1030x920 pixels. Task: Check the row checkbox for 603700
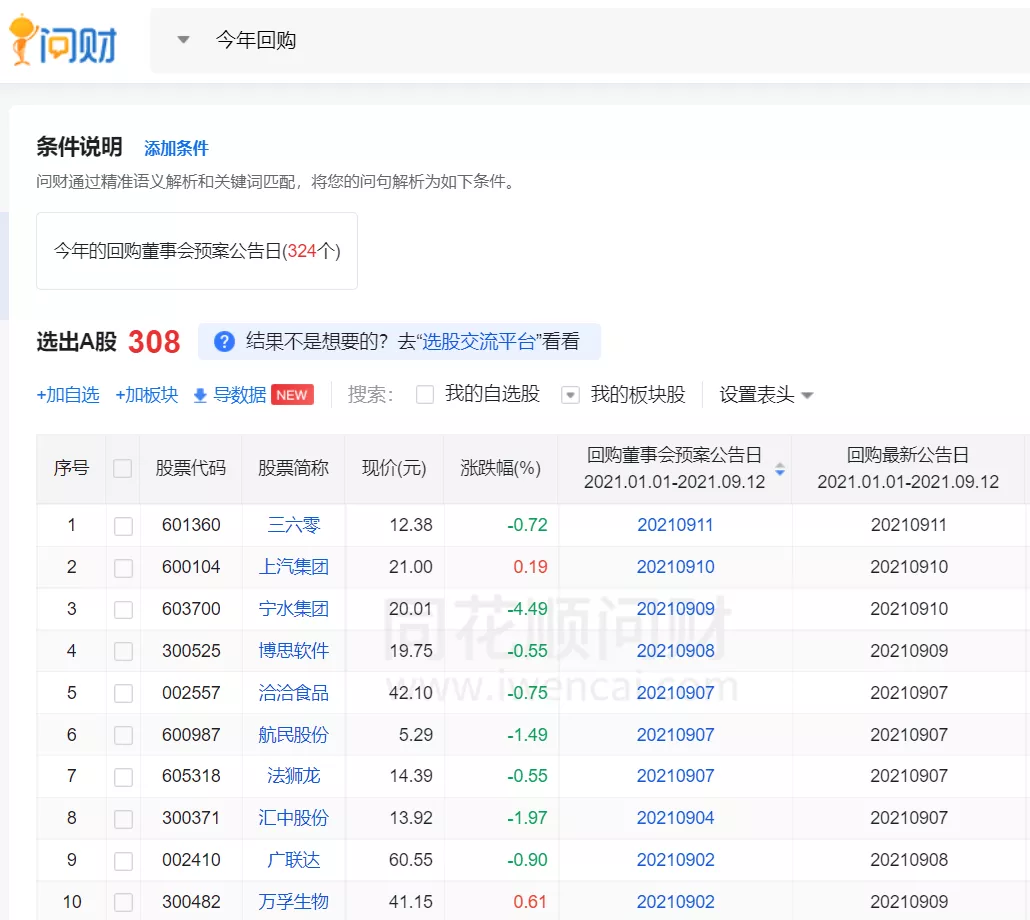pos(123,610)
